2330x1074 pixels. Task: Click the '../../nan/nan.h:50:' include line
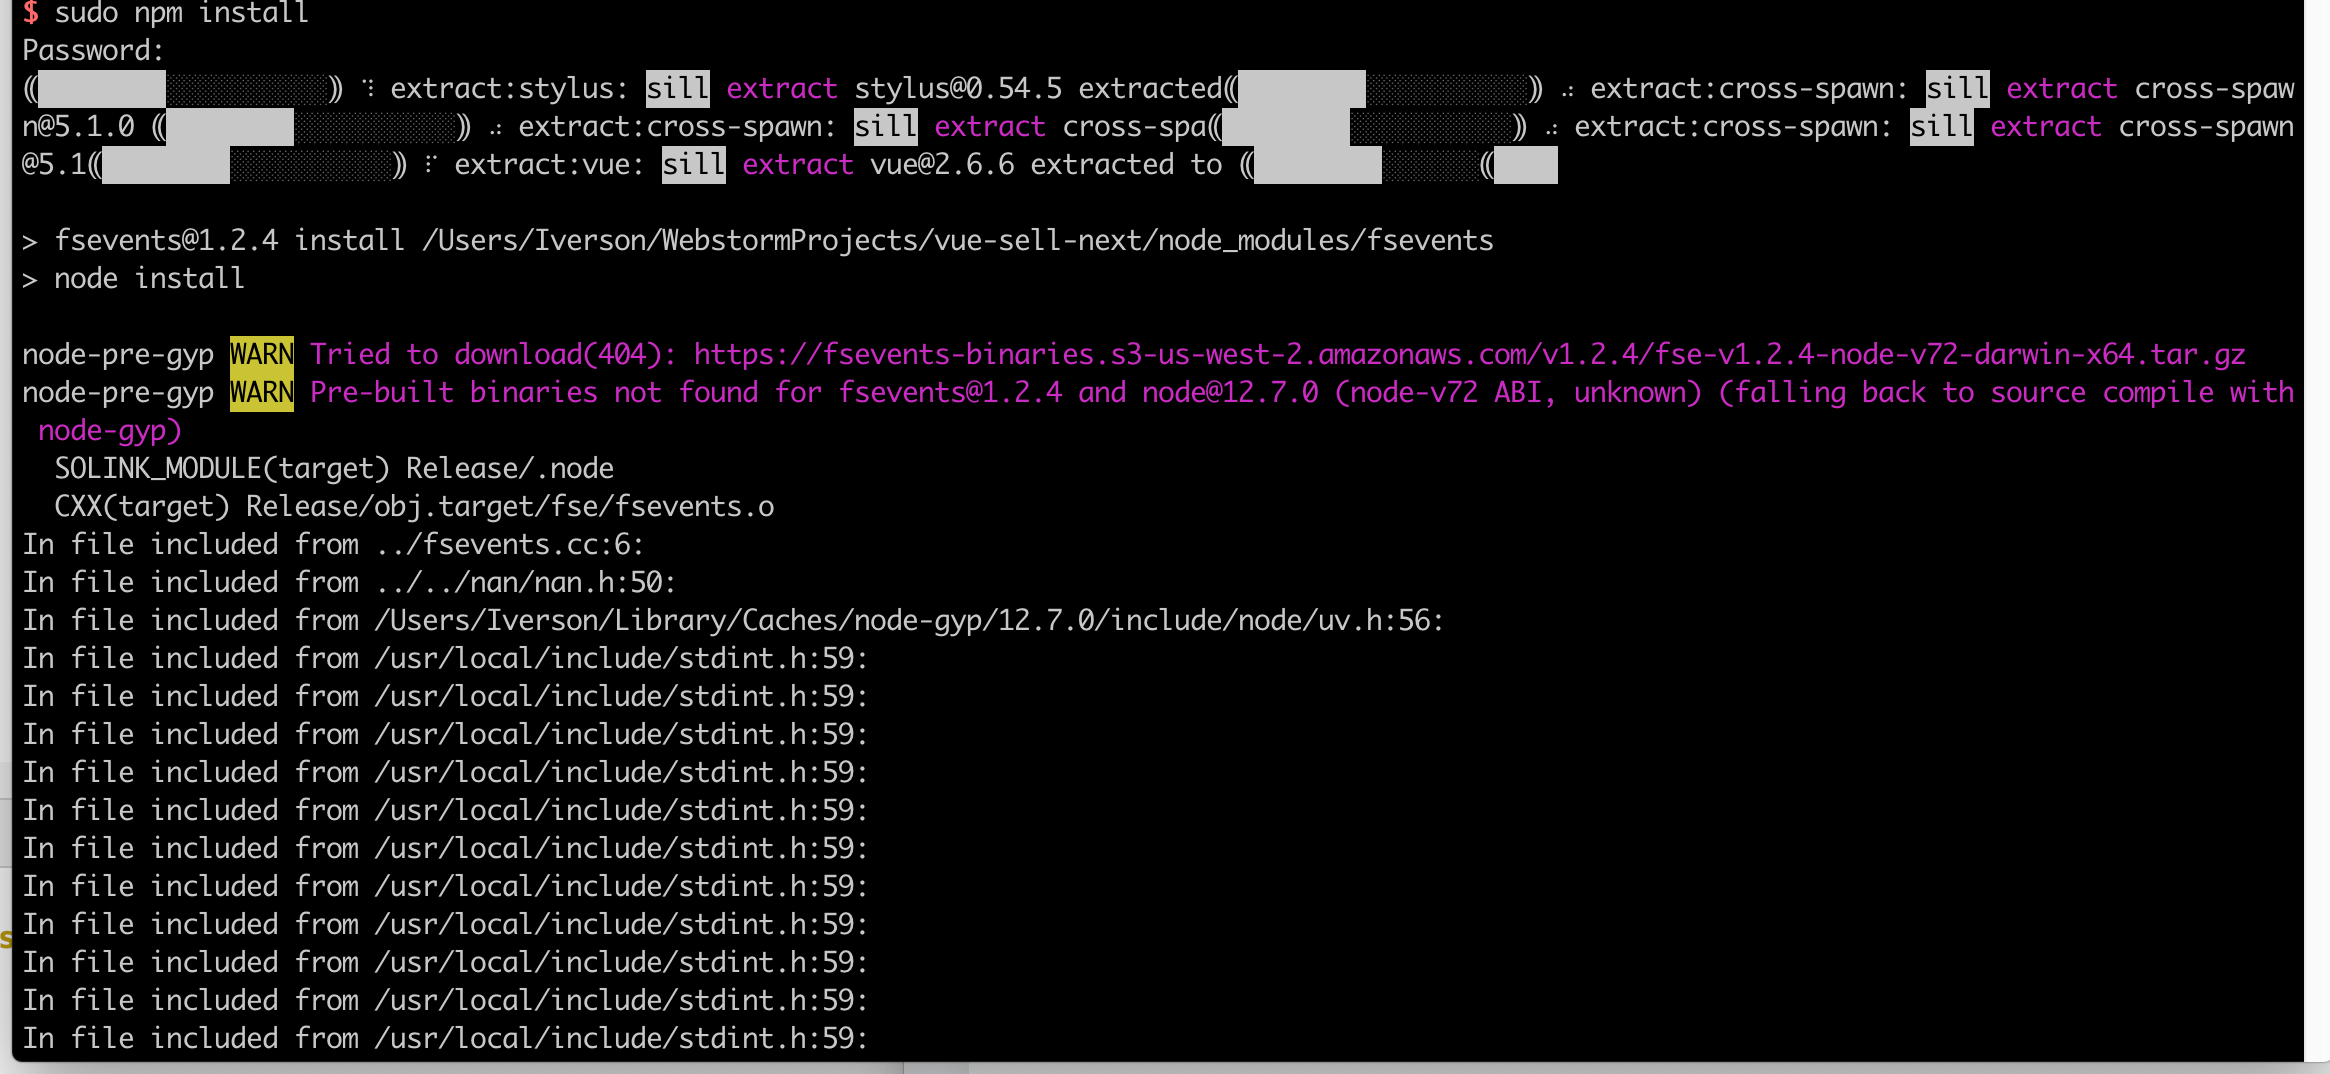[x=350, y=583]
